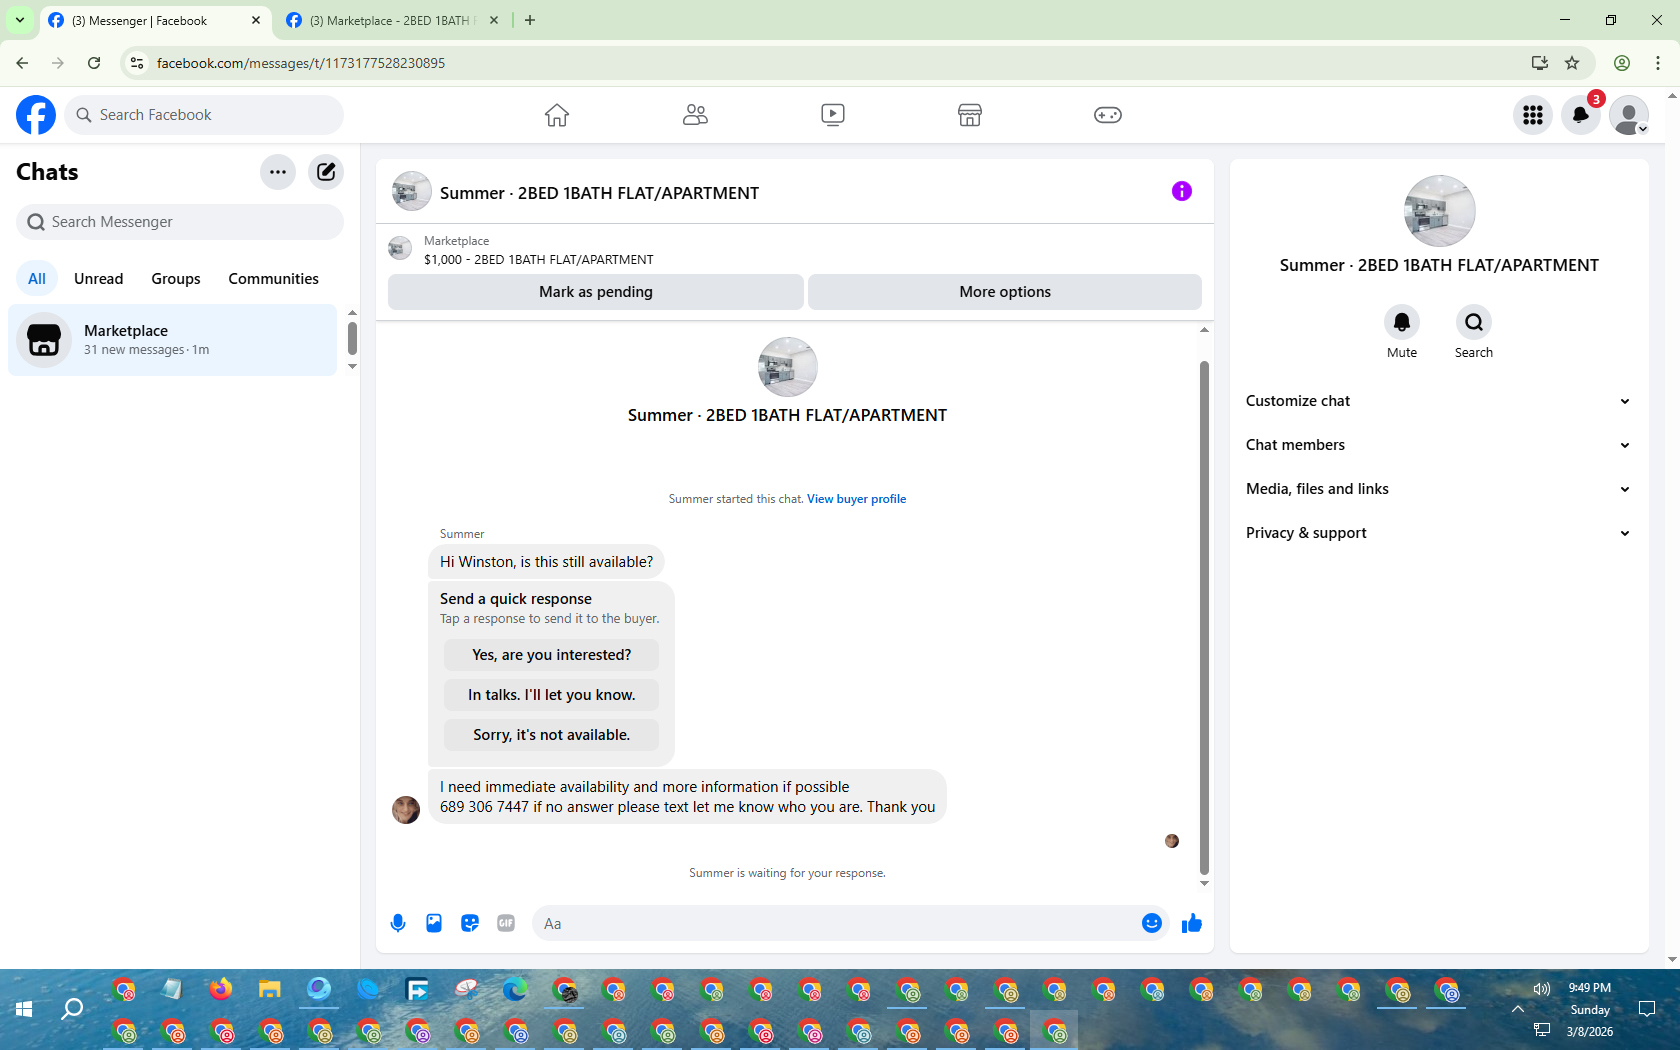Bookmark this page with star icon
This screenshot has height=1050, width=1680.
point(1572,63)
